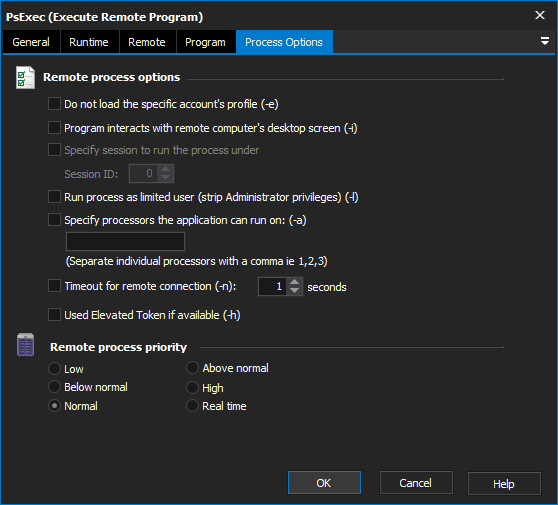The height and width of the screenshot is (505, 558).
Task: Check Program interacts with remote desktop screen
Action: [54, 128]
